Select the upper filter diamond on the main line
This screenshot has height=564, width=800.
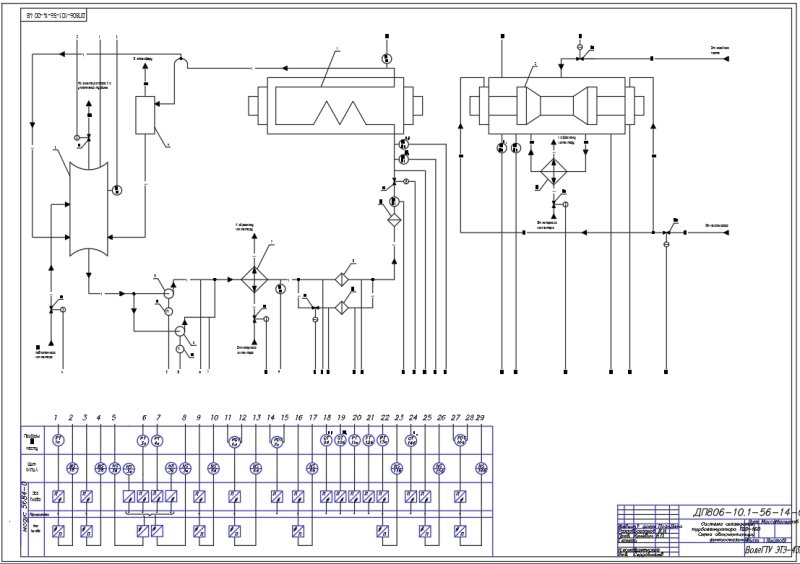(341, 279)
